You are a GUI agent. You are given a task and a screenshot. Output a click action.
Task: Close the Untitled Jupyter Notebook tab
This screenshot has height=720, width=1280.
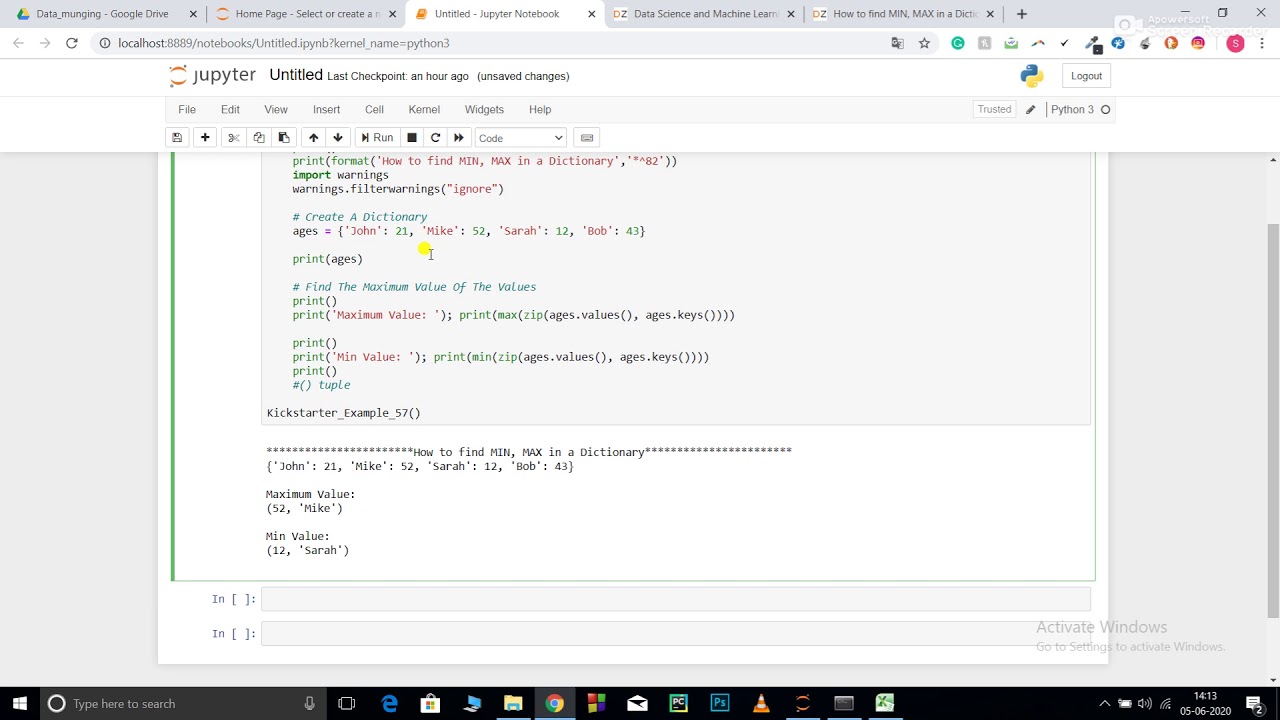point(592,14)
